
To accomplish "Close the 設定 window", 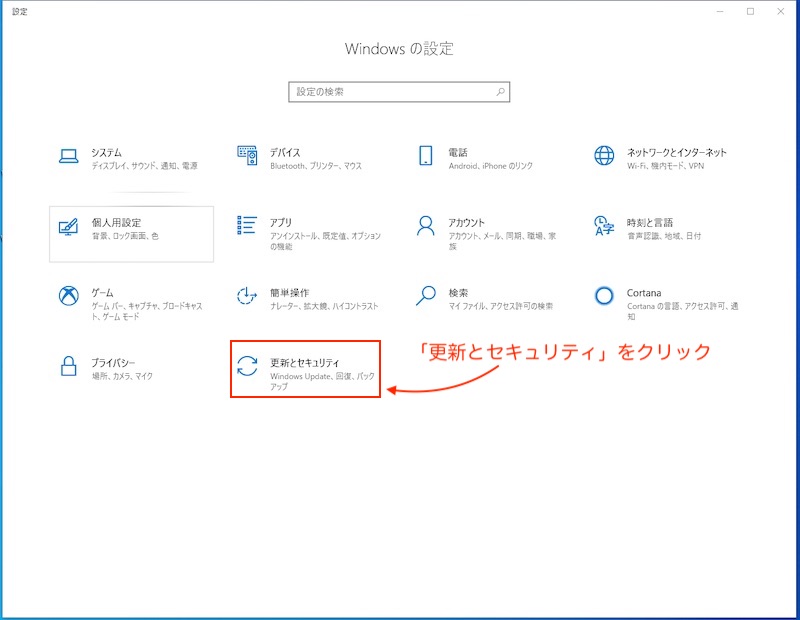I will [x=781, y=11].
